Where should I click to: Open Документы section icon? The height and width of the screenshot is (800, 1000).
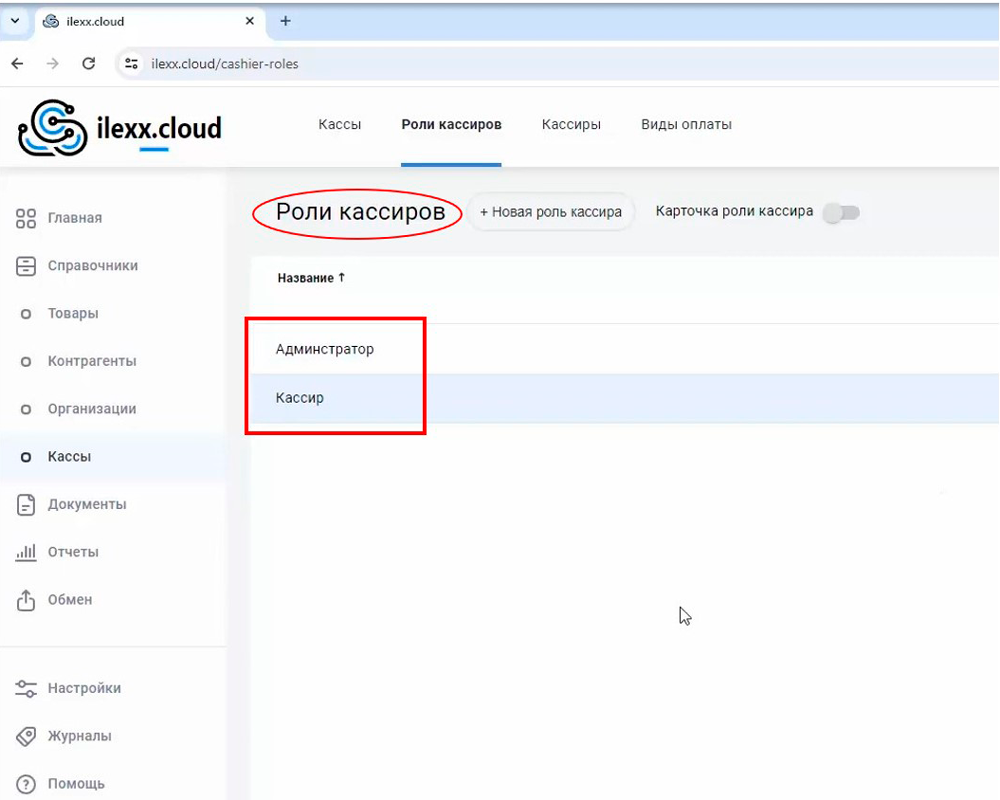(27, 505)
